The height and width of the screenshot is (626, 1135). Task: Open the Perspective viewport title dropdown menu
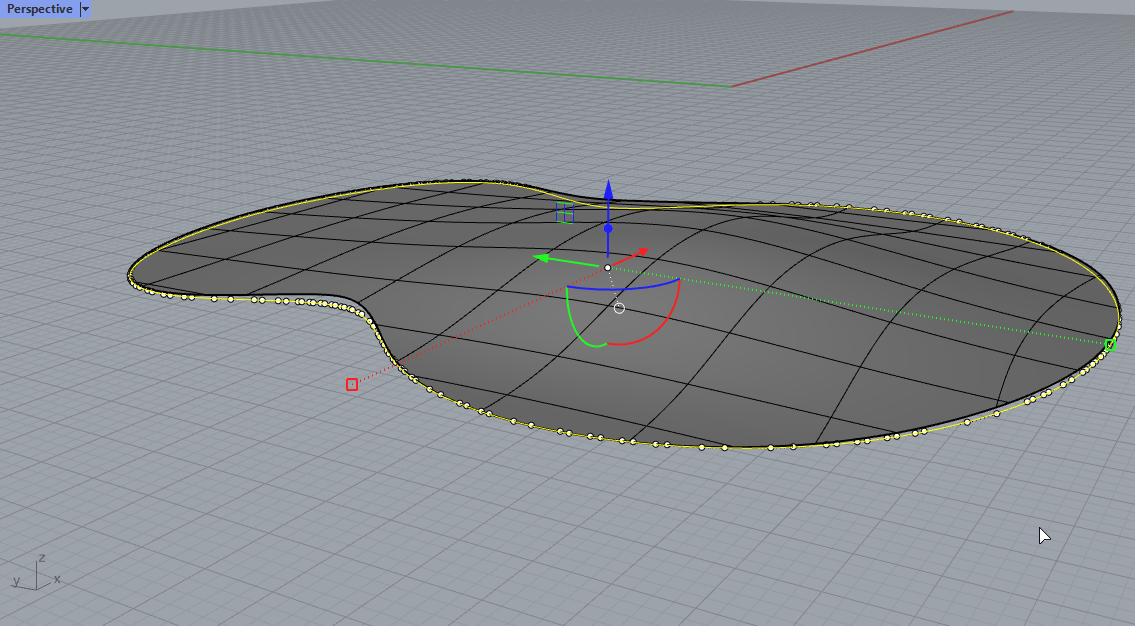(85, 9)
